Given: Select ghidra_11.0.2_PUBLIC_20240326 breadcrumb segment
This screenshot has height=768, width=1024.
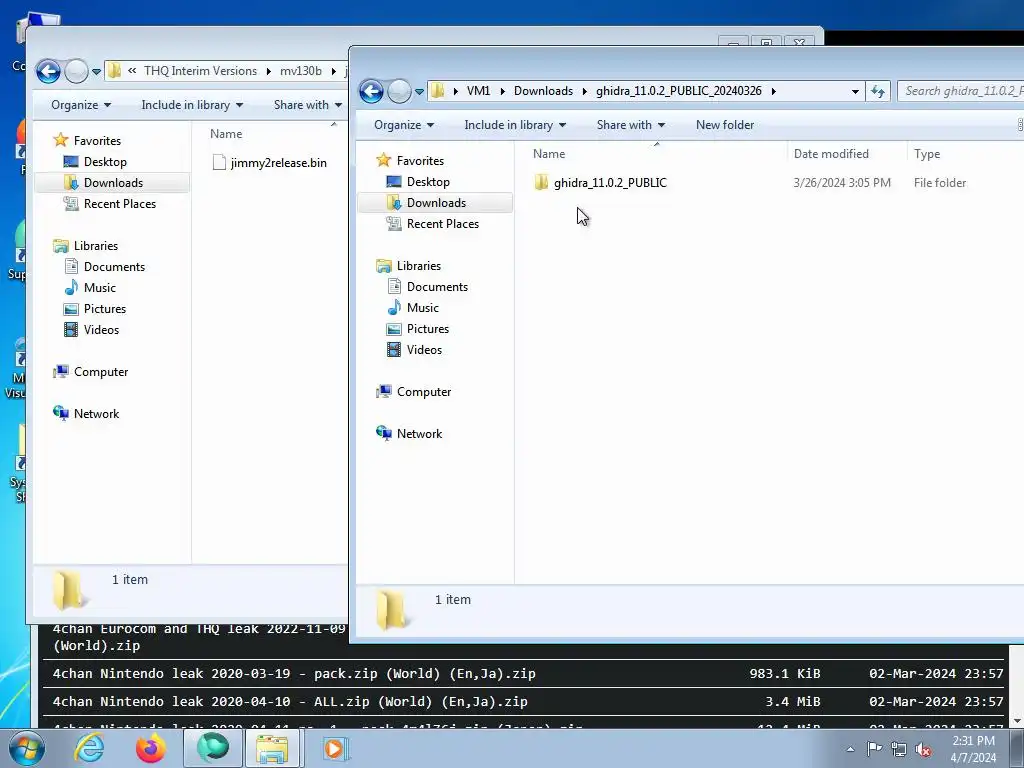Looking at the screenshot, I should click(679, 91).
